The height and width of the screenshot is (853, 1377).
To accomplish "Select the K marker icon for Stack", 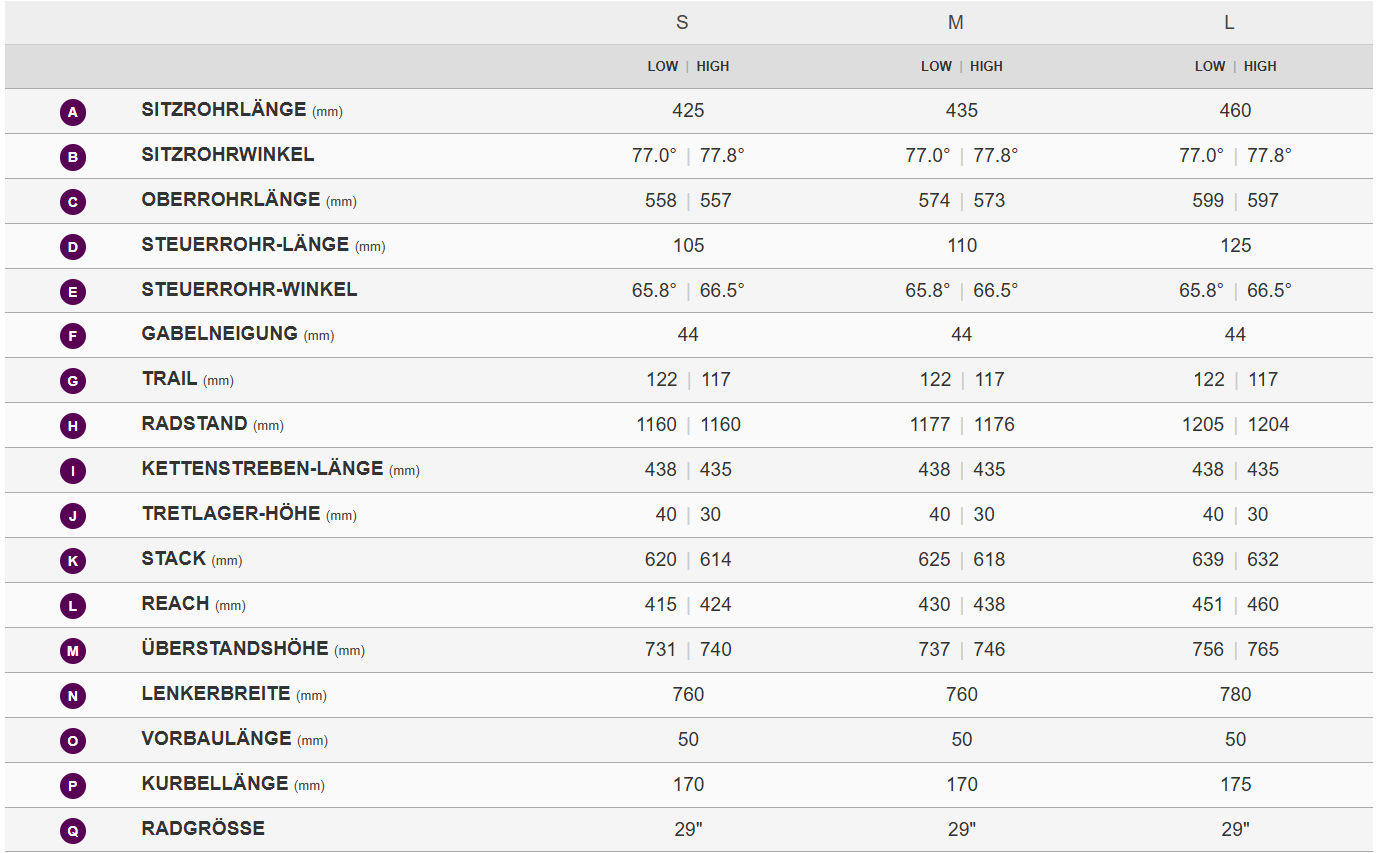I will coord(72,561).
